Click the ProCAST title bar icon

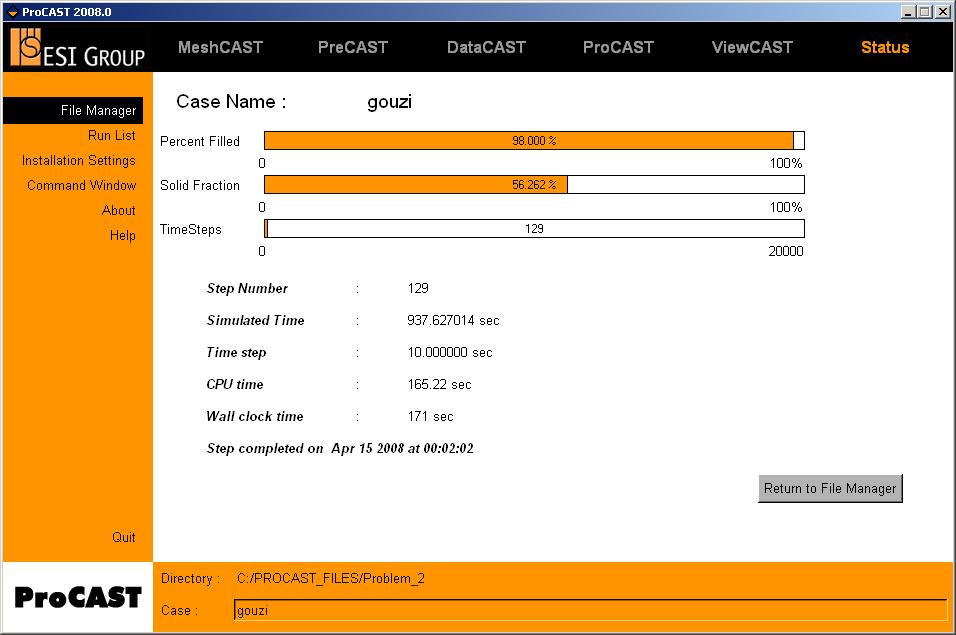(12, 12)
